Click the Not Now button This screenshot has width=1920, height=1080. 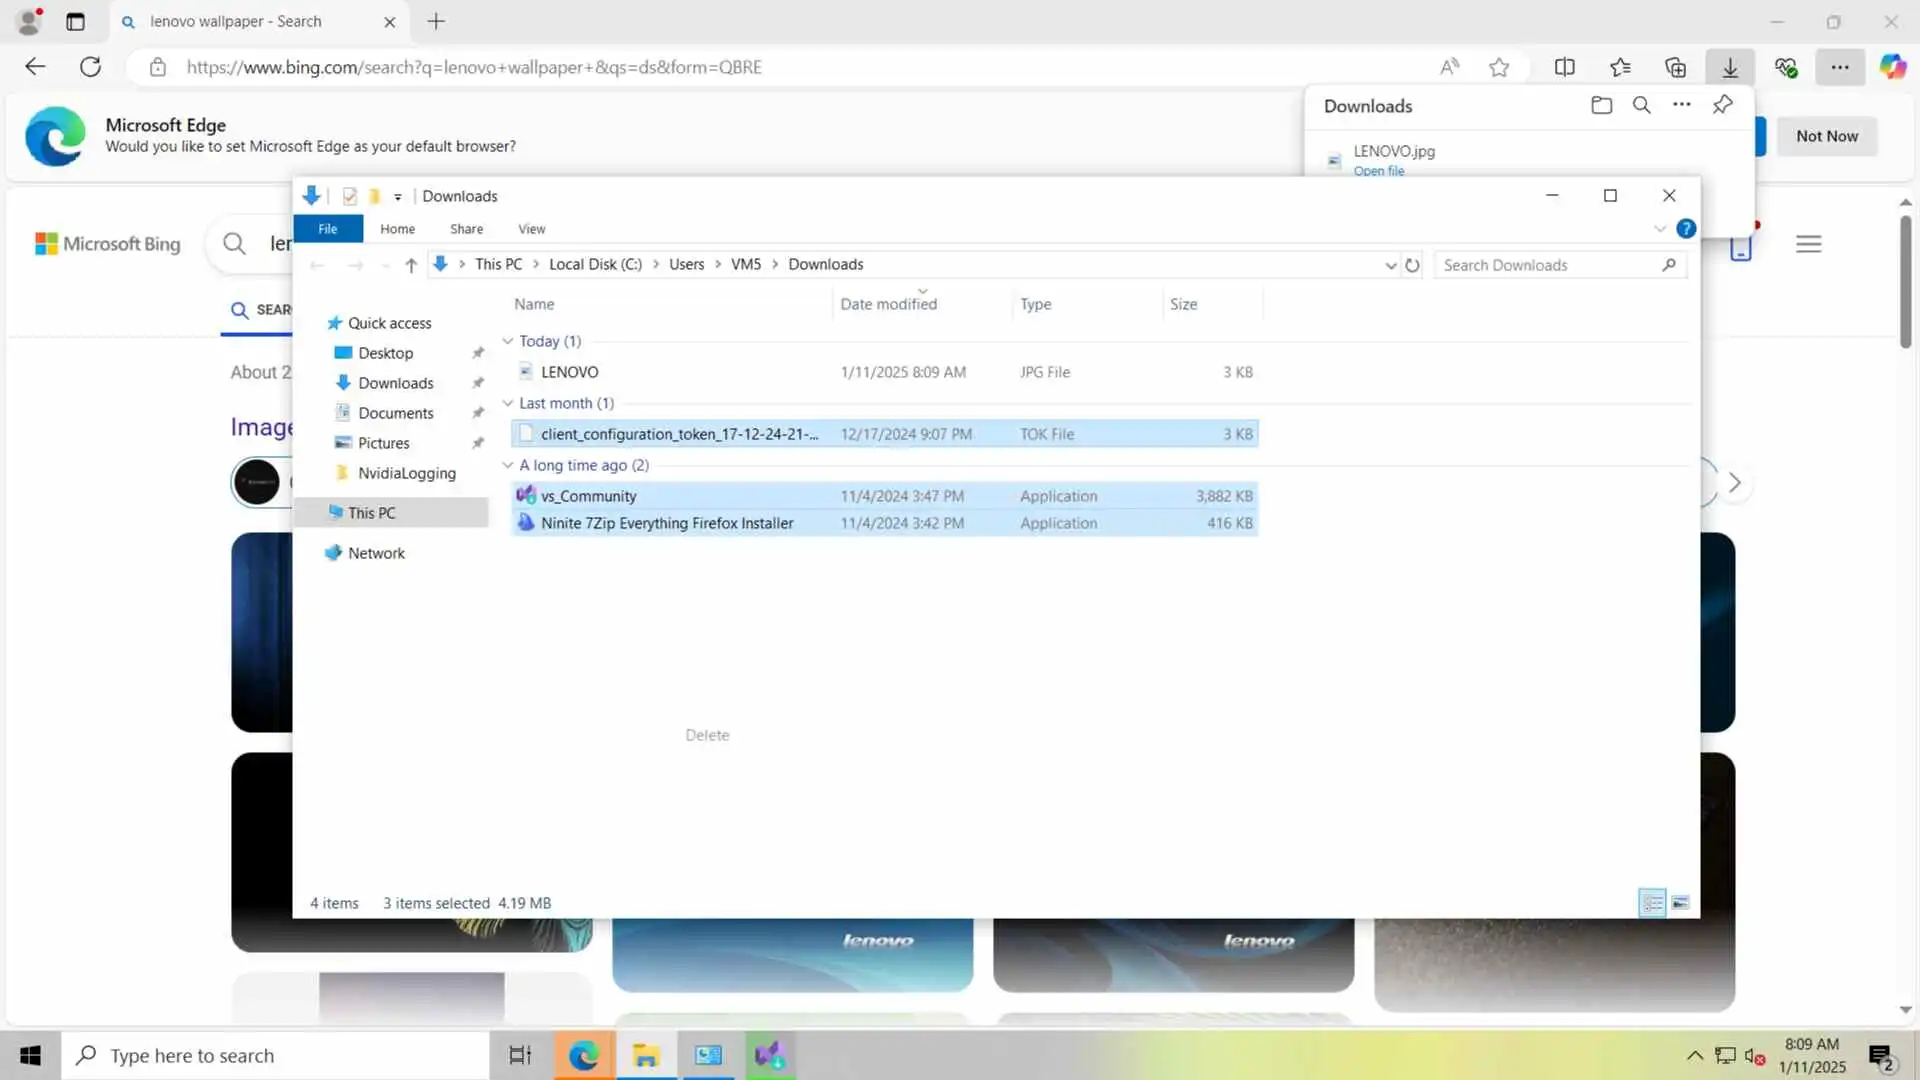tap(1826, 136)
